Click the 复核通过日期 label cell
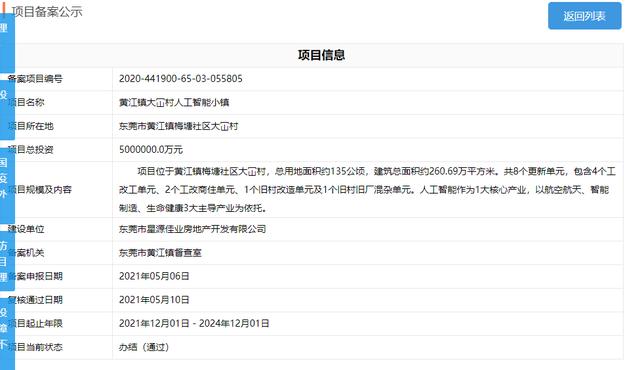 (35, 300)
